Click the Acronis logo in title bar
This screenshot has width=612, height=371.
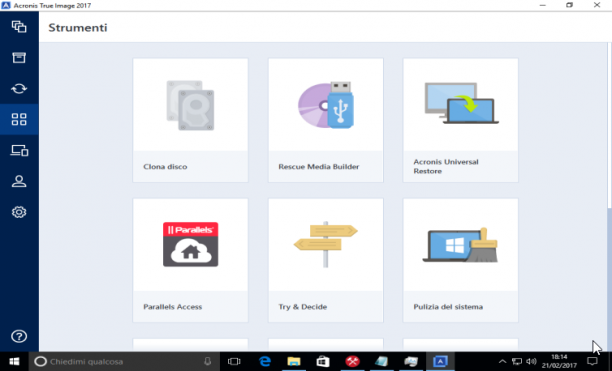click(6, 5)
